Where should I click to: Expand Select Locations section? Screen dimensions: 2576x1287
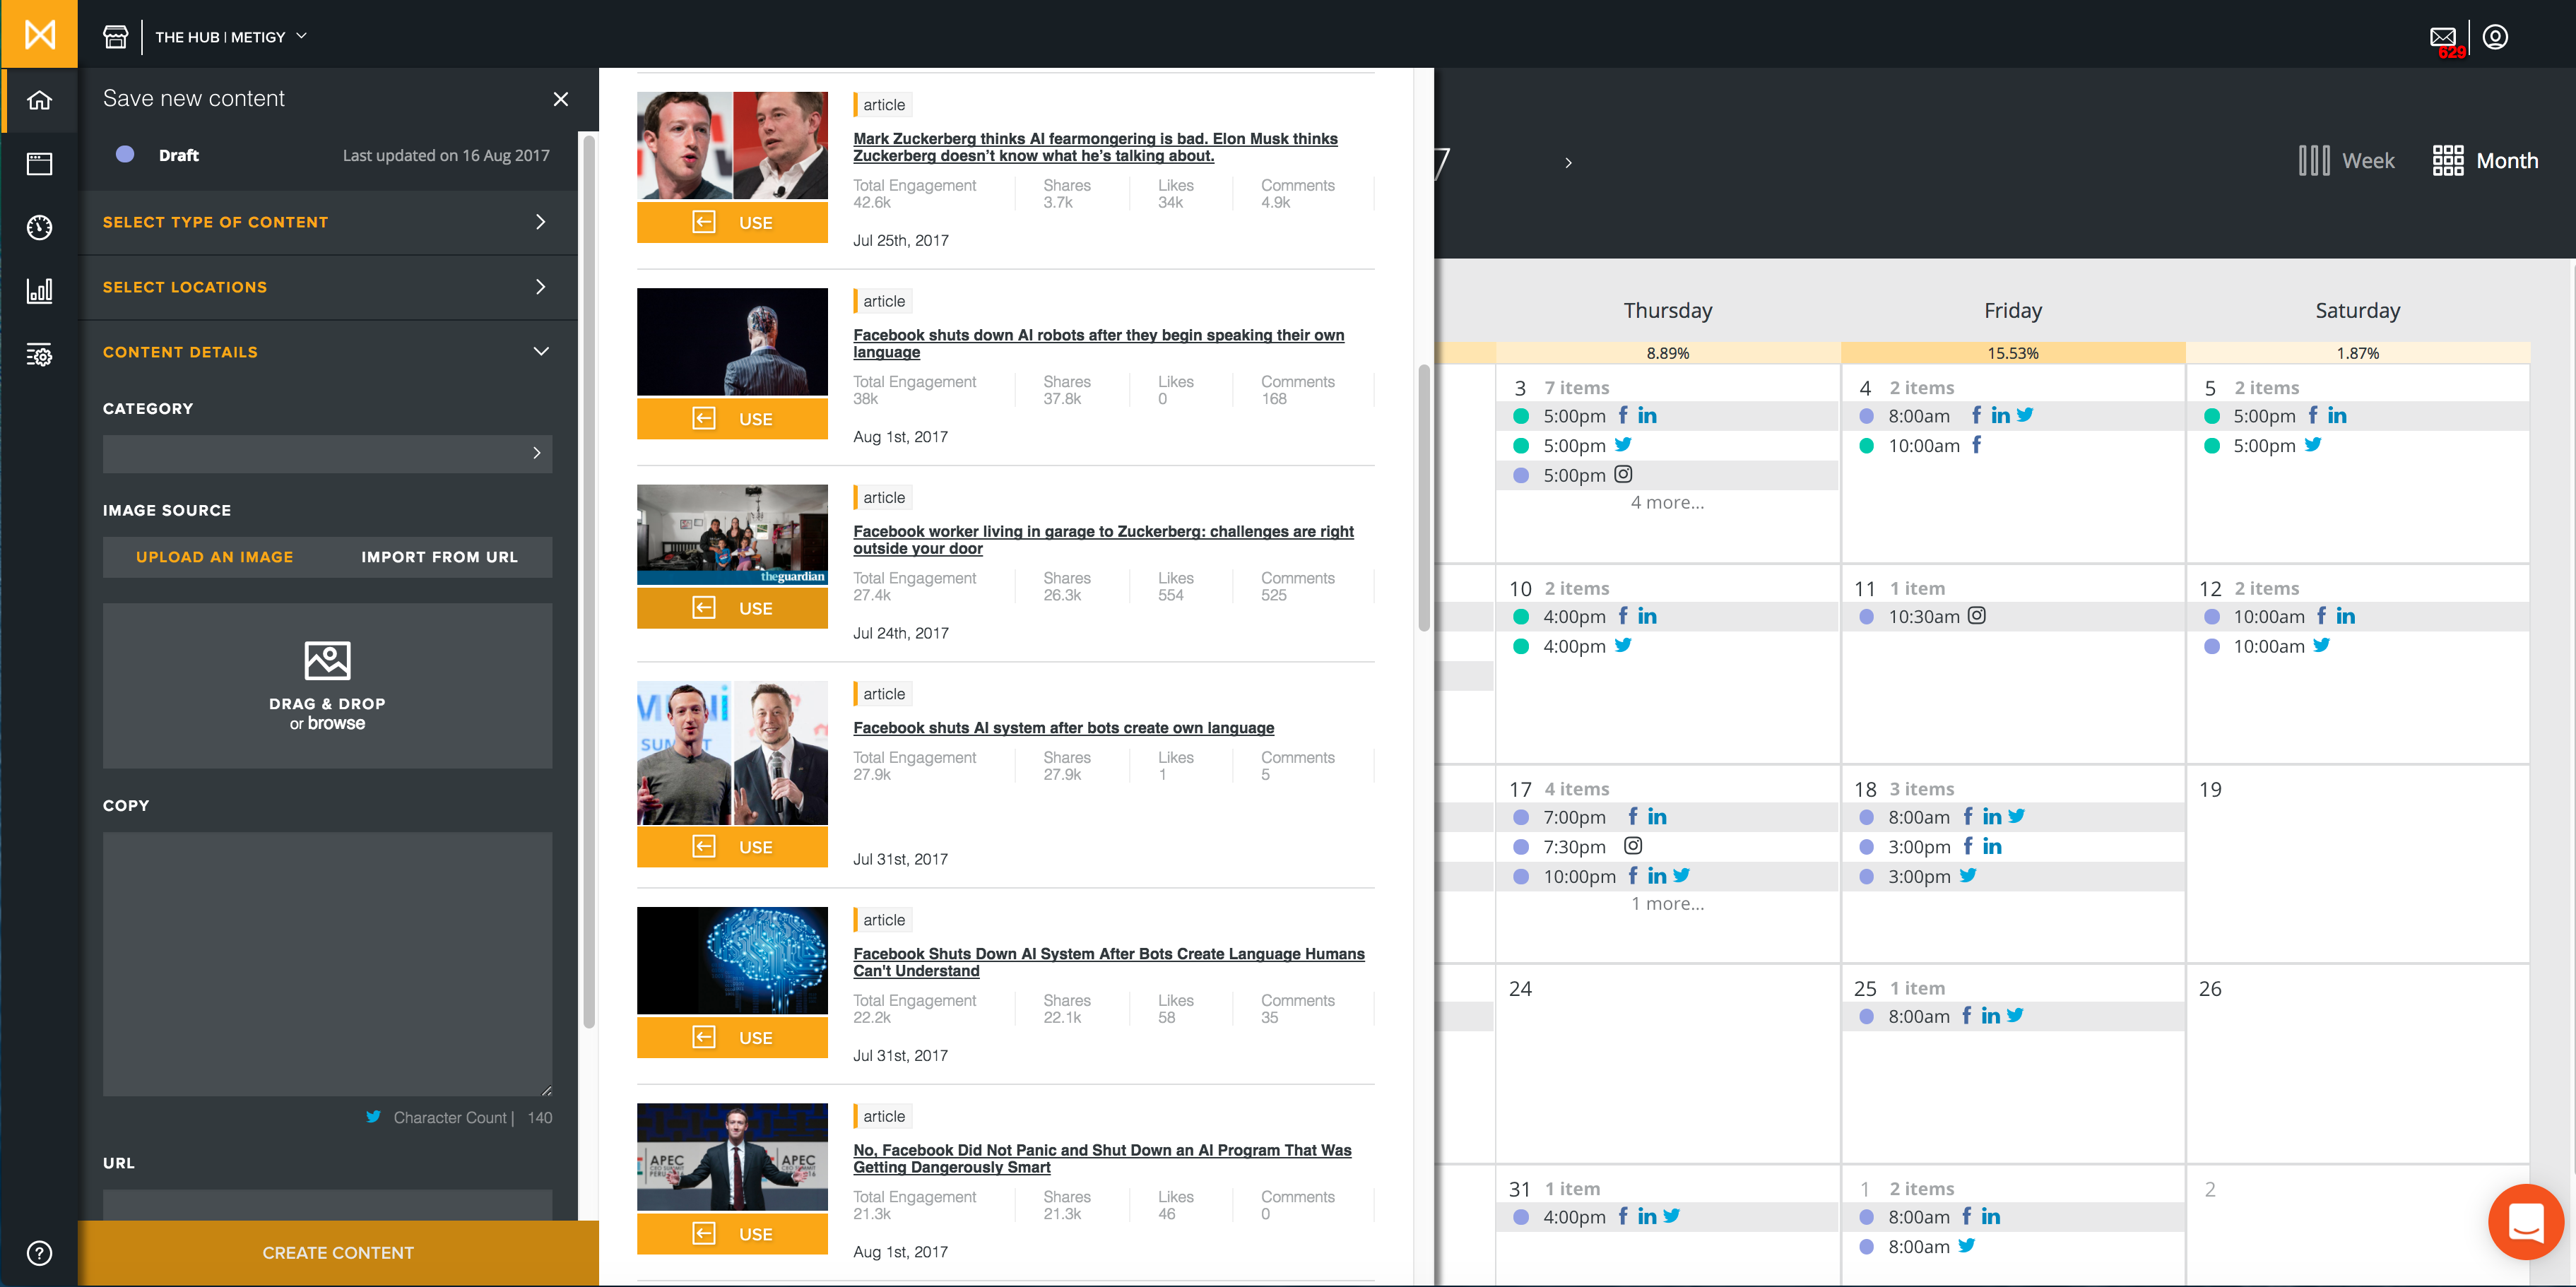tap(327, 287)
